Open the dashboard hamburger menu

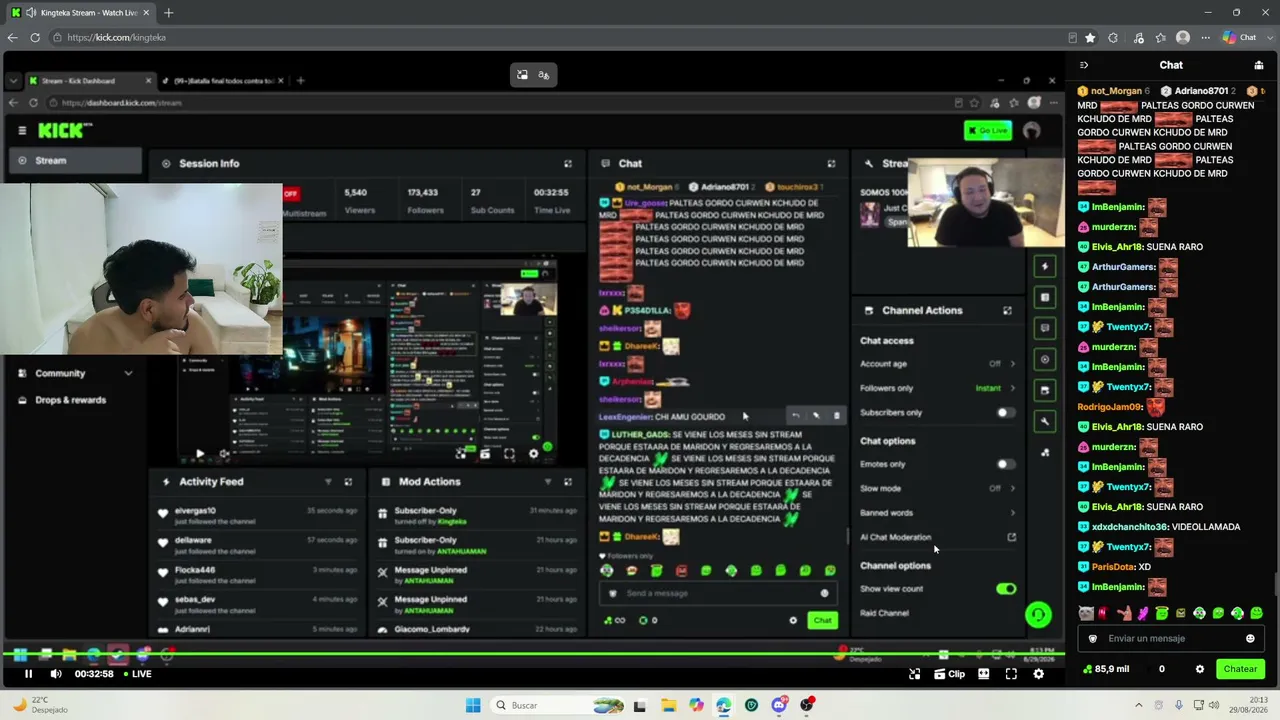(22, 130)
